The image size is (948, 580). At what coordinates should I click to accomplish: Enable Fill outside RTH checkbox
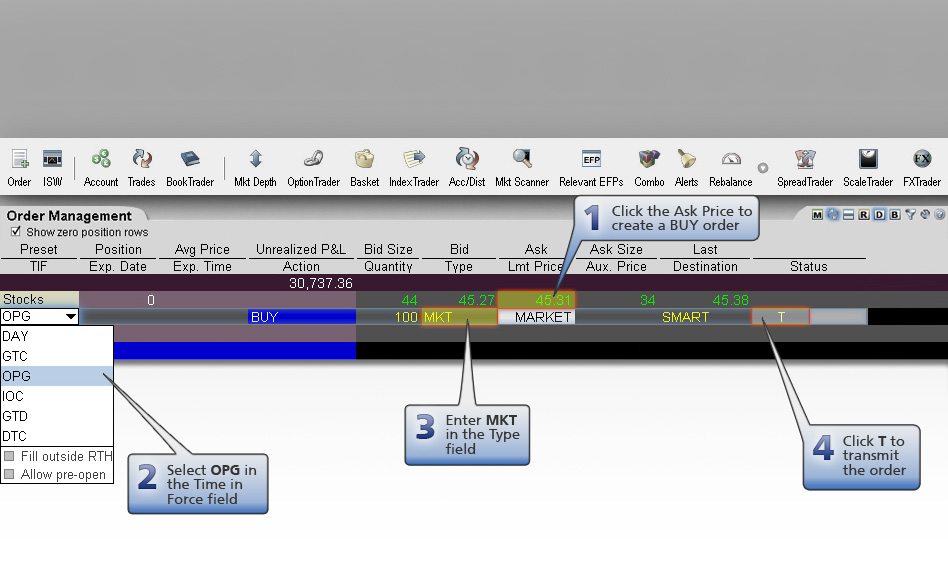coord(9,456)
